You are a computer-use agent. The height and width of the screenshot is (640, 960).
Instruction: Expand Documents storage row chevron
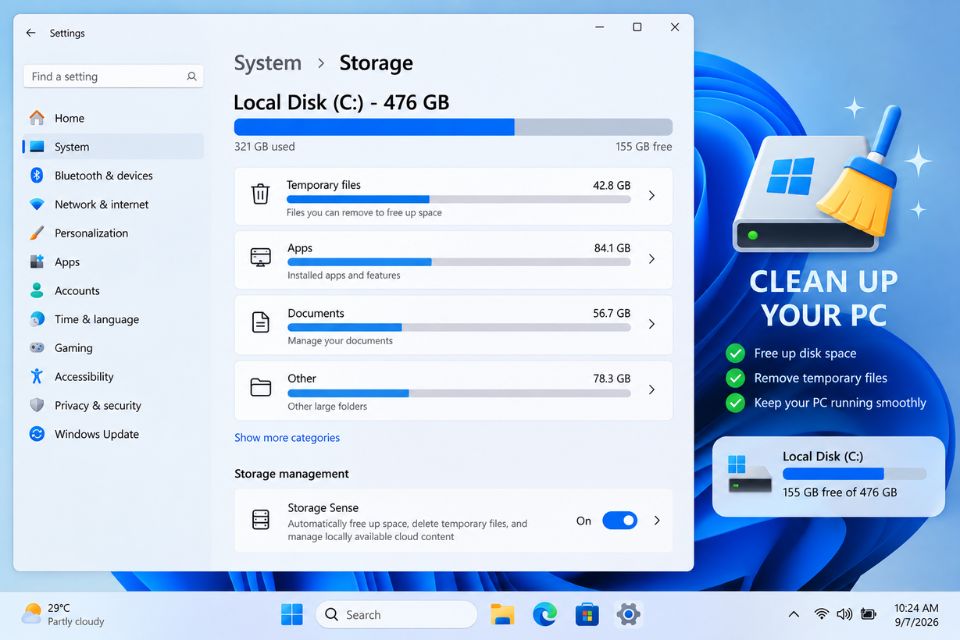pos(652,324)
